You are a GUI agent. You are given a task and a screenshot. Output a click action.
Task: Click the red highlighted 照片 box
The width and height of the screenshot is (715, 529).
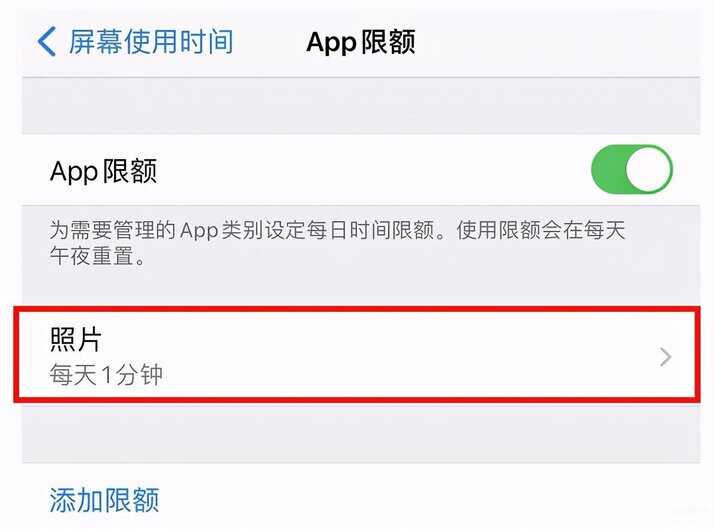[x=357, y=355]
